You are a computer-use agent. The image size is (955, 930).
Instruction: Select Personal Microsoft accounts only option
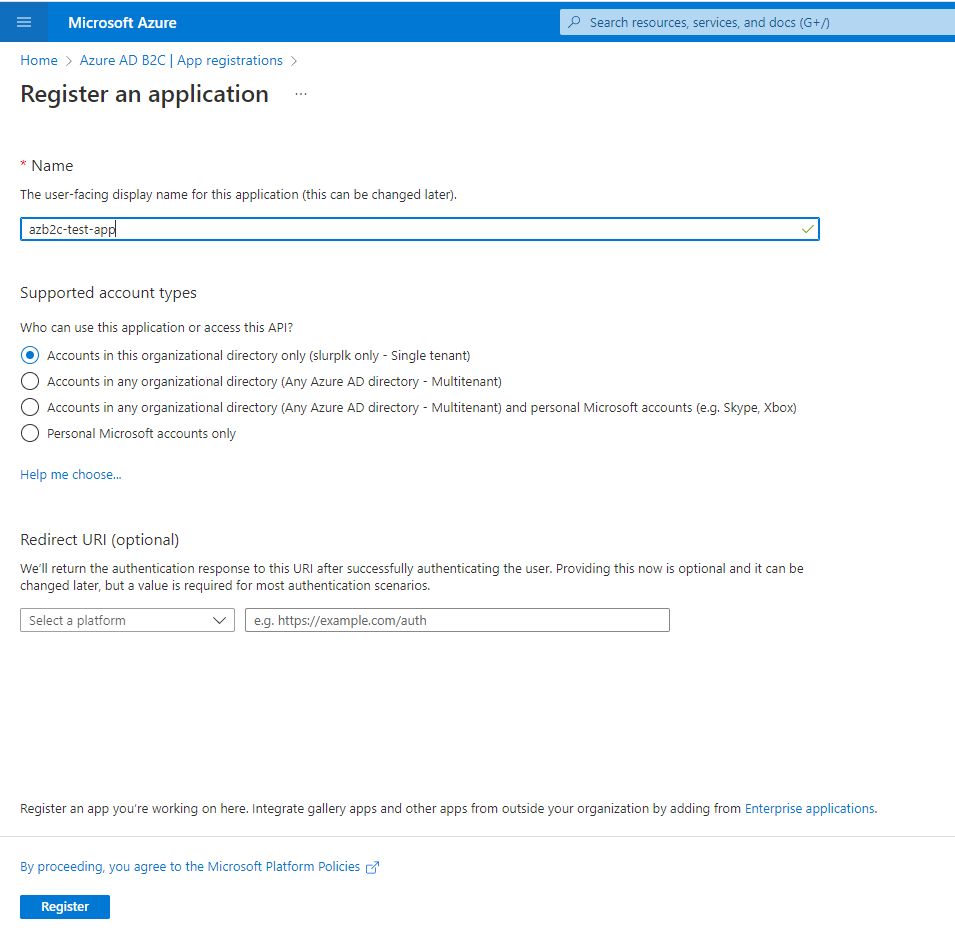click(30, 434)
